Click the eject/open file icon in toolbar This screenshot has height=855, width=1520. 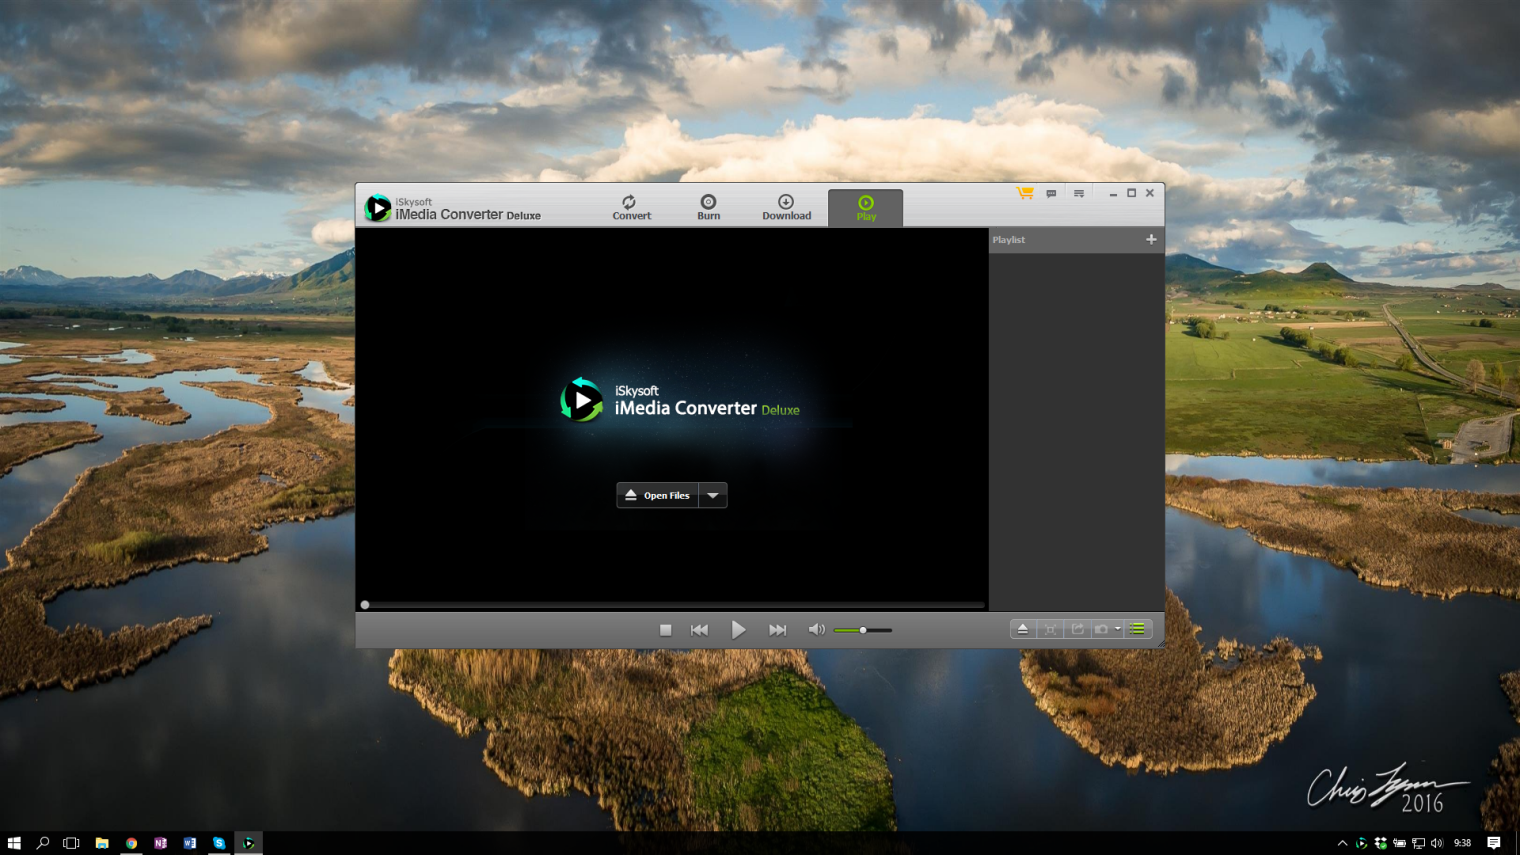(x=1022, y=629)
